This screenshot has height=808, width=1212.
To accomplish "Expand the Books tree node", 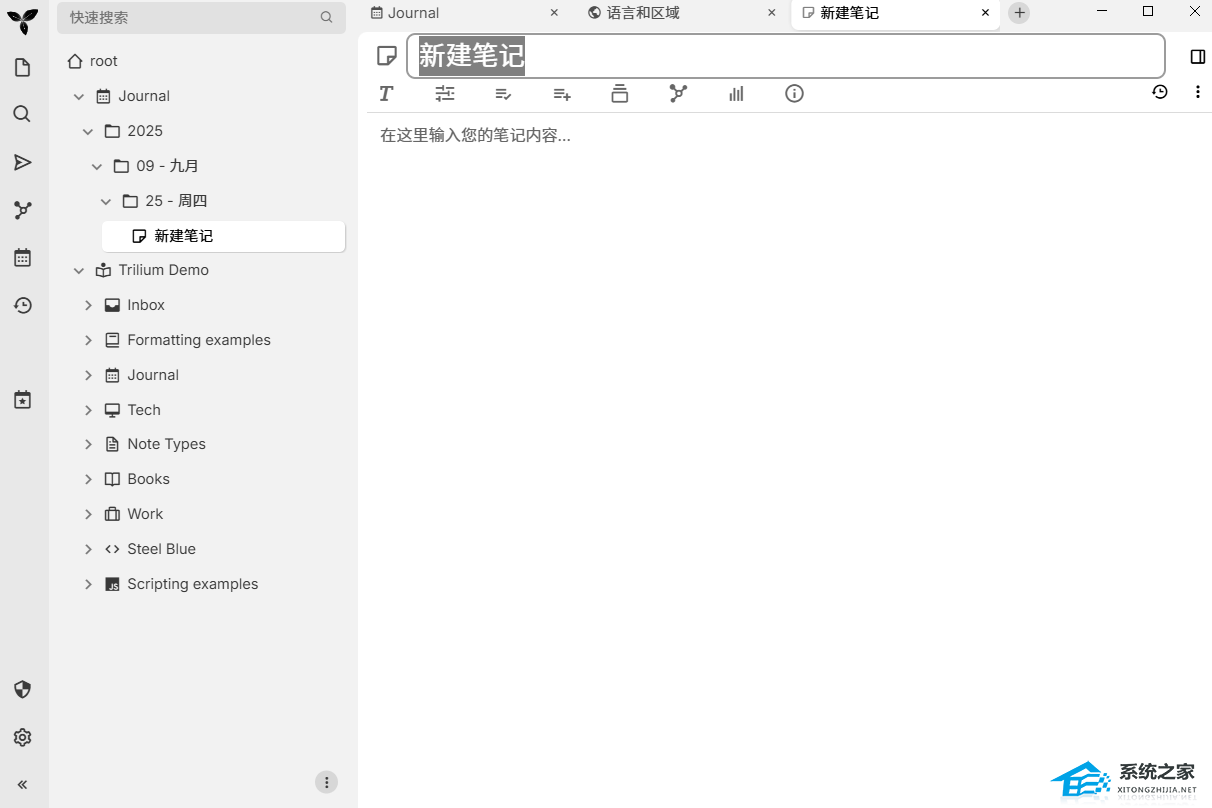I will [88, 479].
